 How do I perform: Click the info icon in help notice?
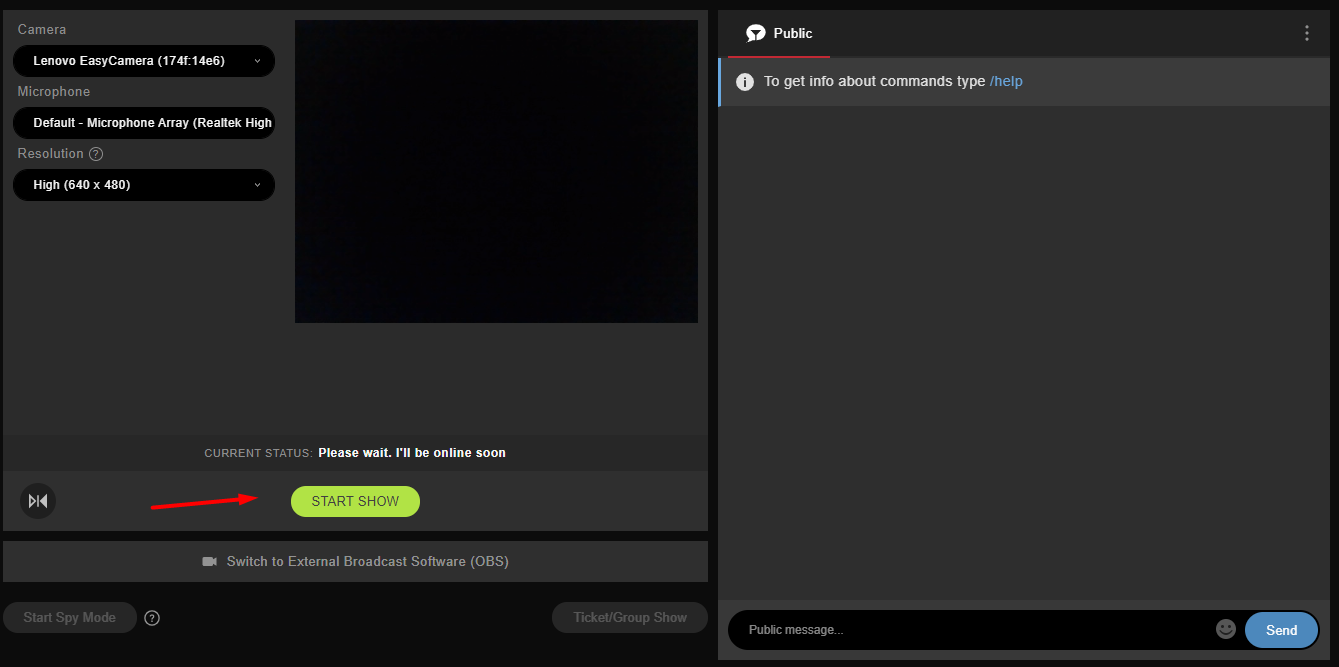pos(745,82)
